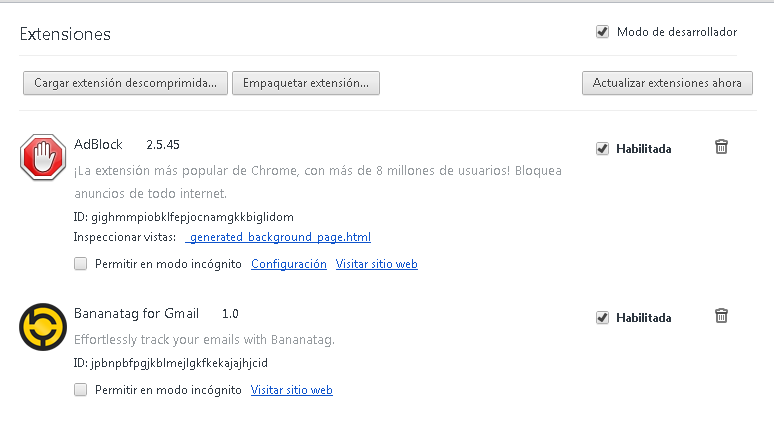Click Cargar extensión descomprimida button
774x433 pixels.
pos(125,83)
